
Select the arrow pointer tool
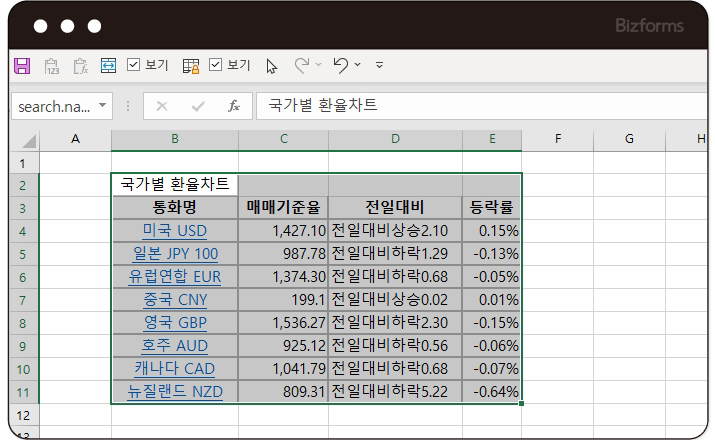tap(271, 66)
